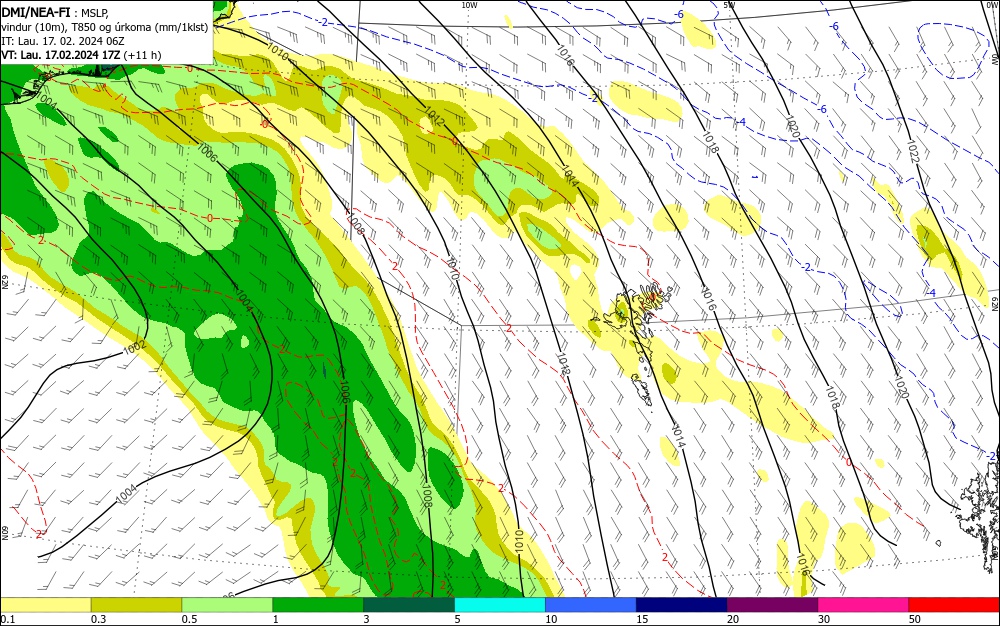The width and height of the screenshot is (1000, 626).
Task: Click the legend value "0.1"
Action: pos(7,619)
